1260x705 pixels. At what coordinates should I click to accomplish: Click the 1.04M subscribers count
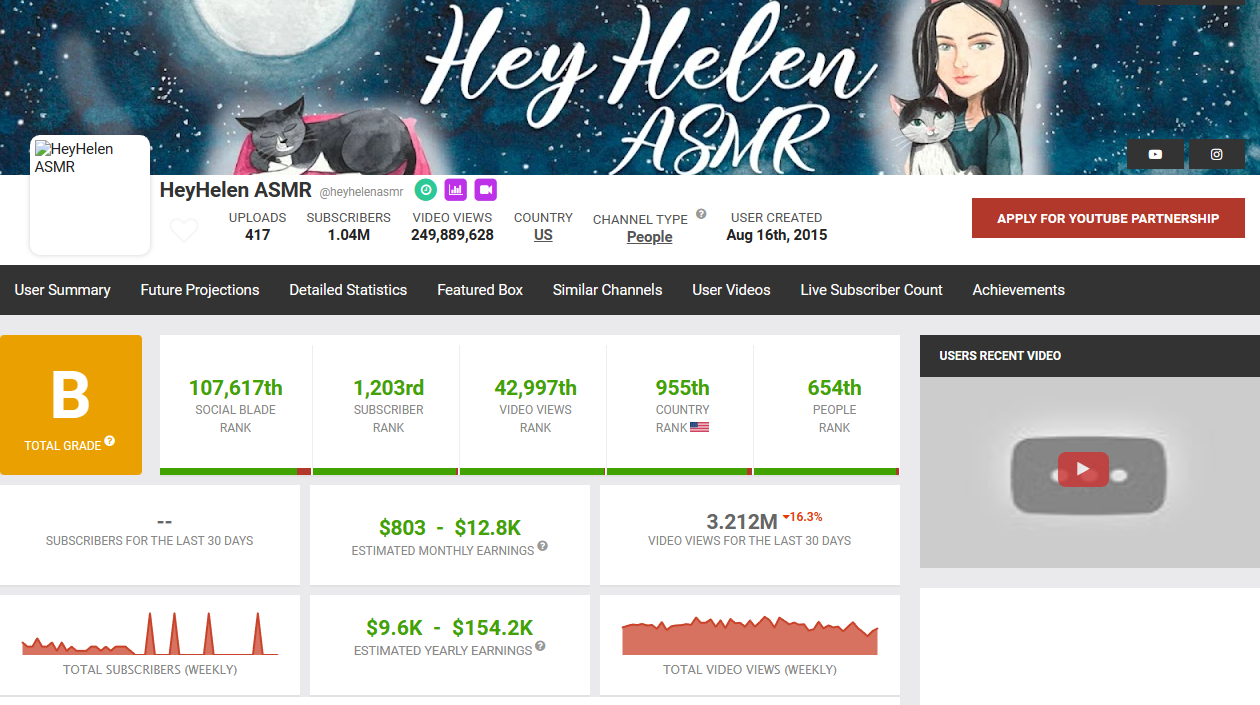(x=348, y=235)
